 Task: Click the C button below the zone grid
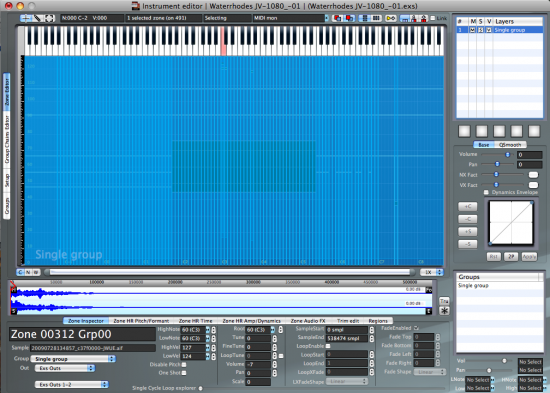pos(20,272)
